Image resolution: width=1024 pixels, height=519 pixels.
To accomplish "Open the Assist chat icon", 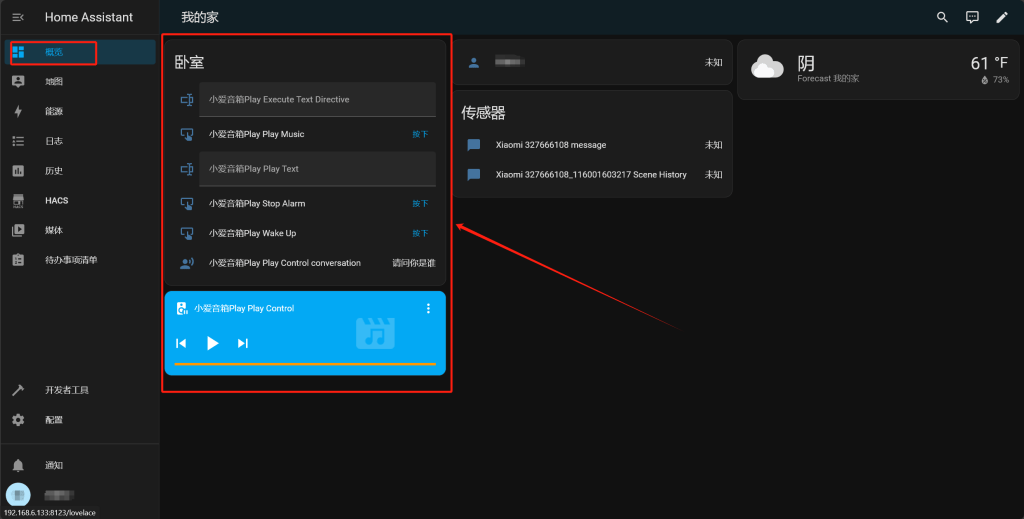I will 972,17.
